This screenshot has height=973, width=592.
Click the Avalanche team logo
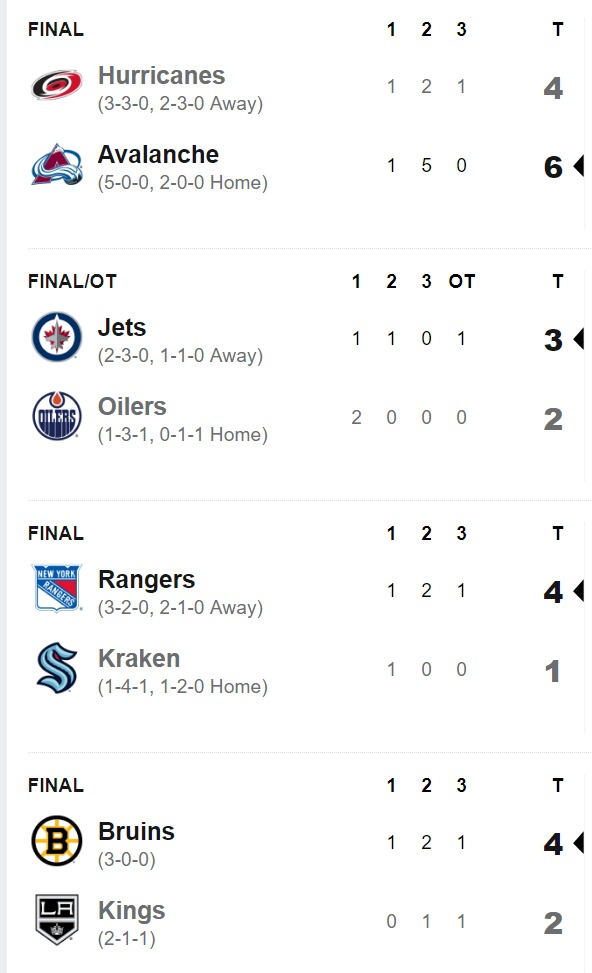pos(56,164)
